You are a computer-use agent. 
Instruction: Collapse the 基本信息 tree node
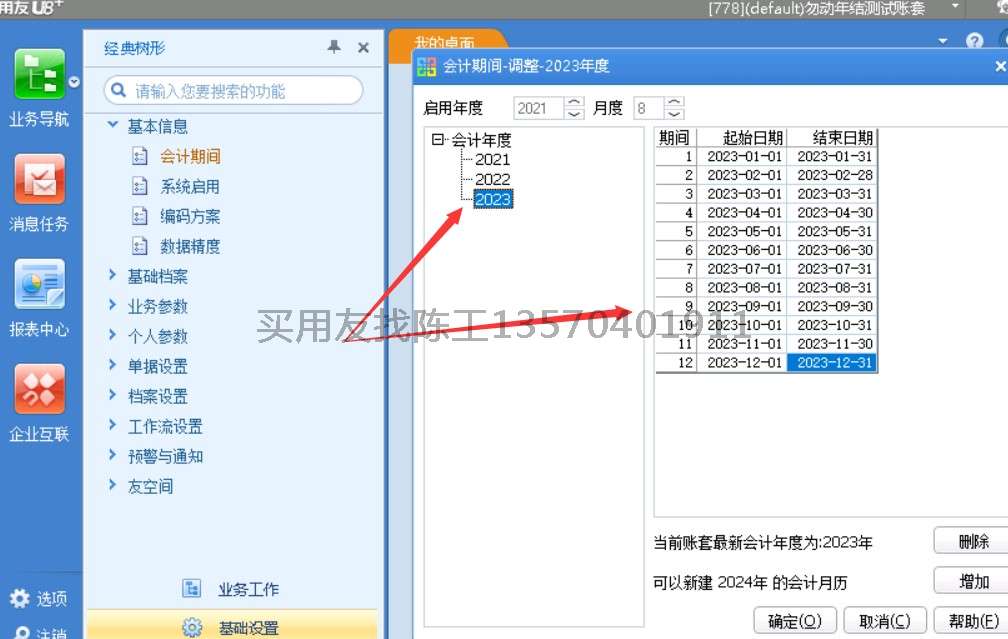113,124
